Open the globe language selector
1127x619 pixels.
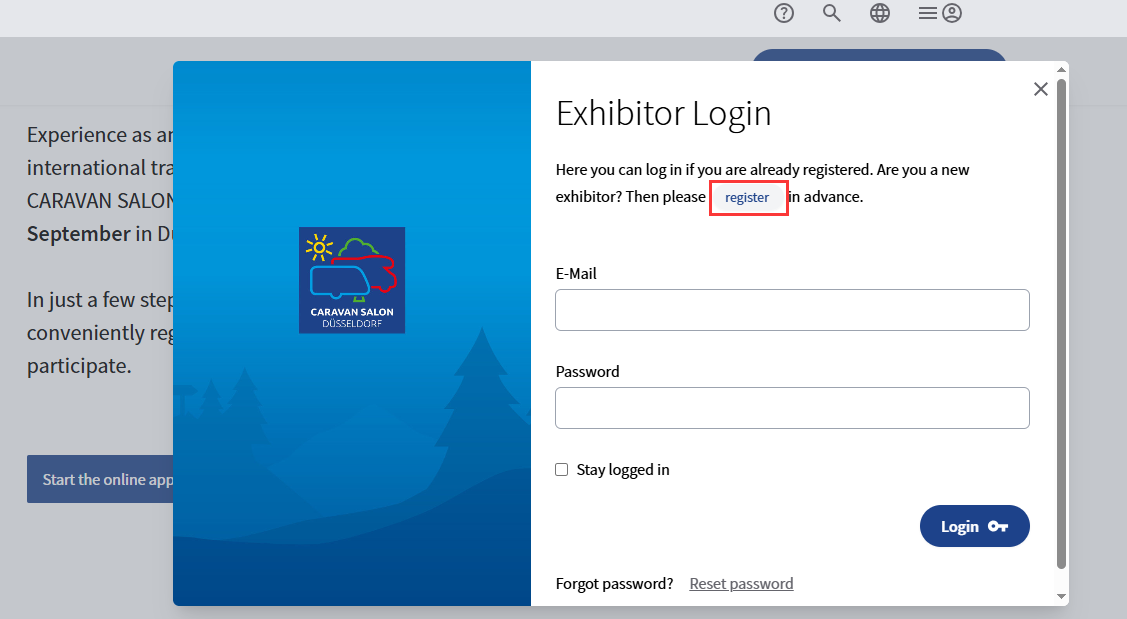(880, 13)
